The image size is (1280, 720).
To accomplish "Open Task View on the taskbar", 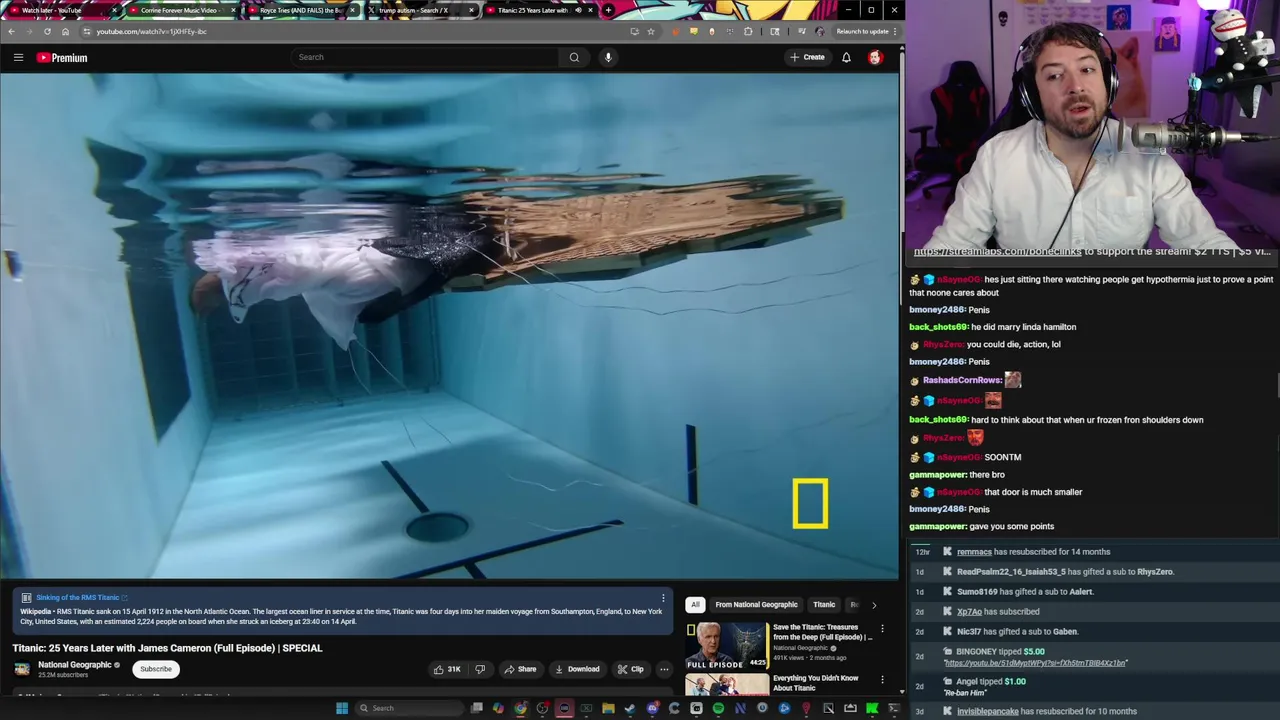I will pos(476,708).
